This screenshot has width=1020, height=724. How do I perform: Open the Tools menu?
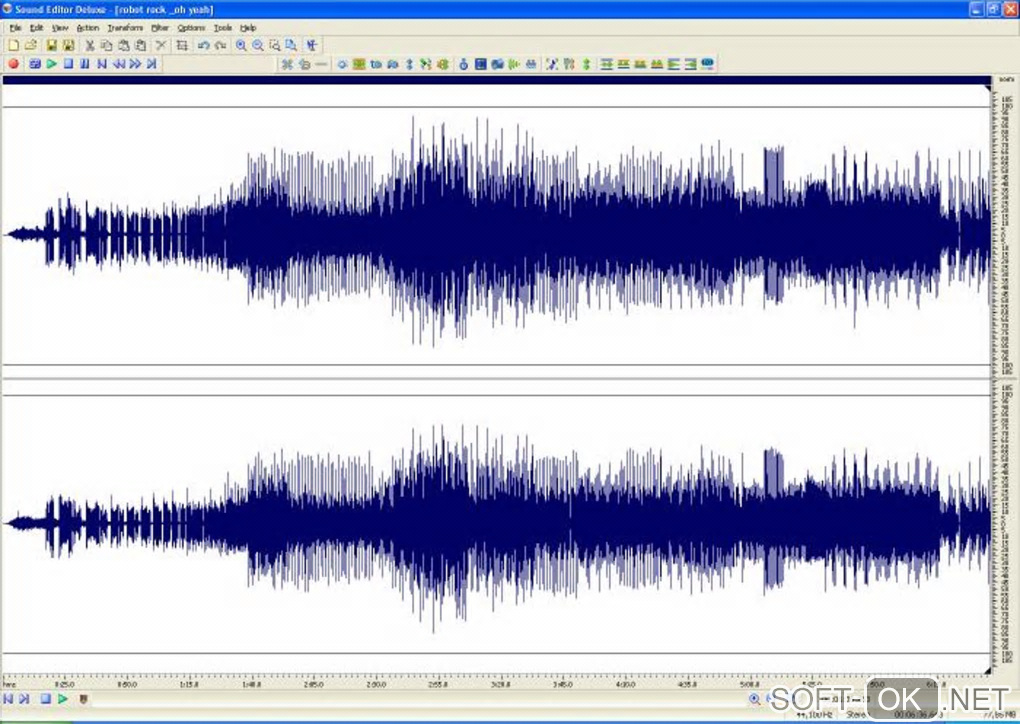[222, 28]
